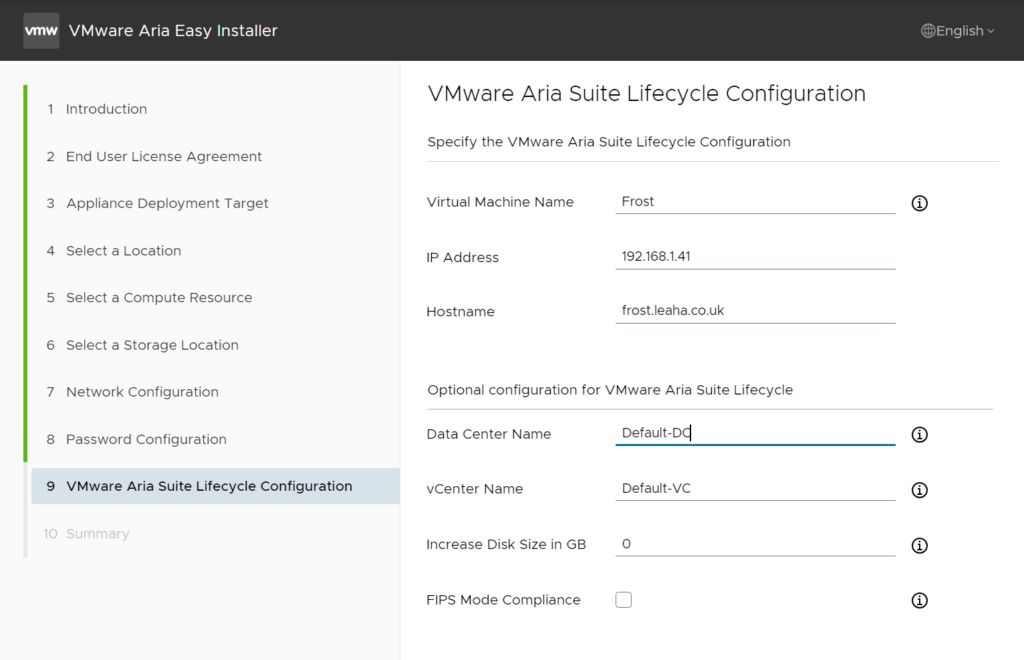1024x660 pixels.
Task: Click the vmw logo icon
Action: pyautogui.click(x=41, y=30)
